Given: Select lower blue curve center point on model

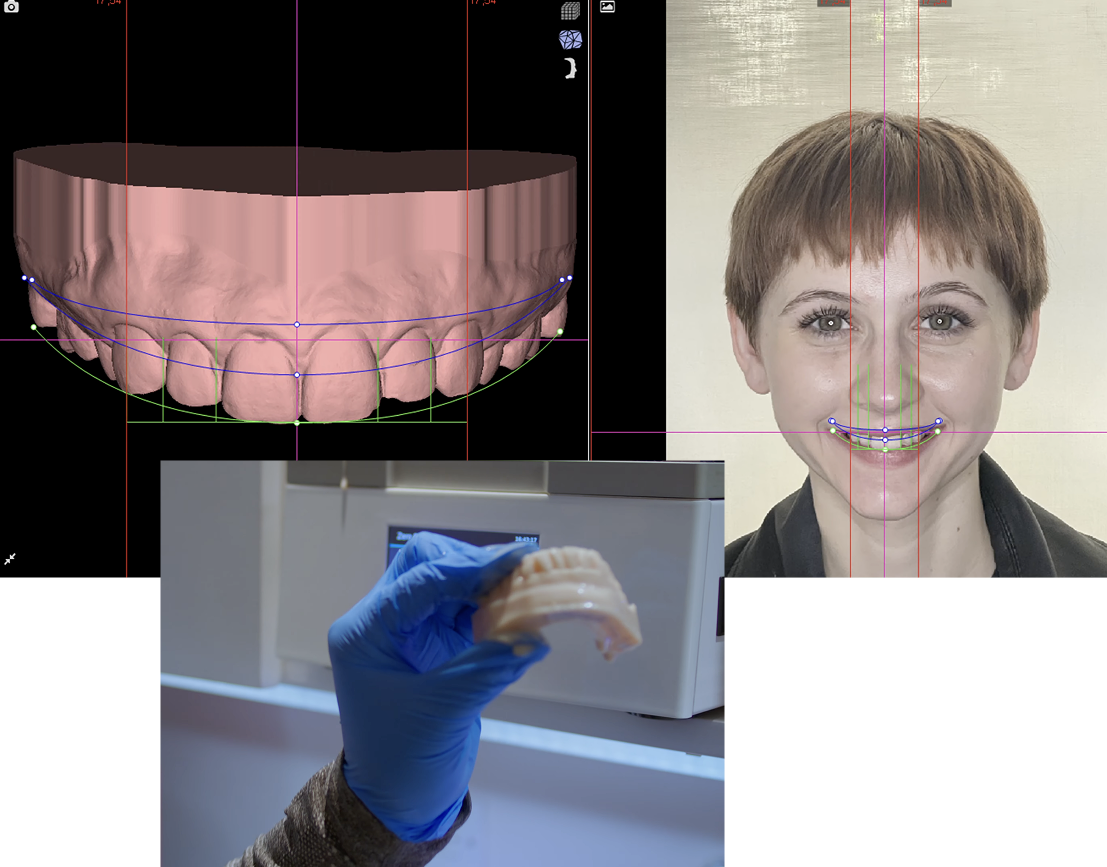Looking at the screenshot, I should click(x=297, y=375).
